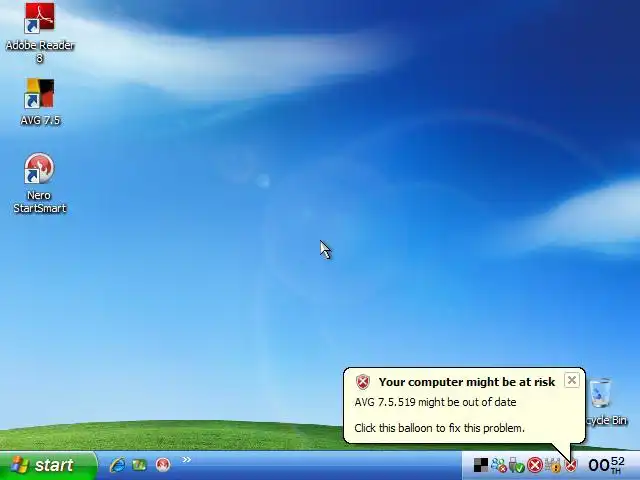Click 'AVG 7.5.519 might be out of date'
The image size is (640, 480).
click(x=435, y=402)
